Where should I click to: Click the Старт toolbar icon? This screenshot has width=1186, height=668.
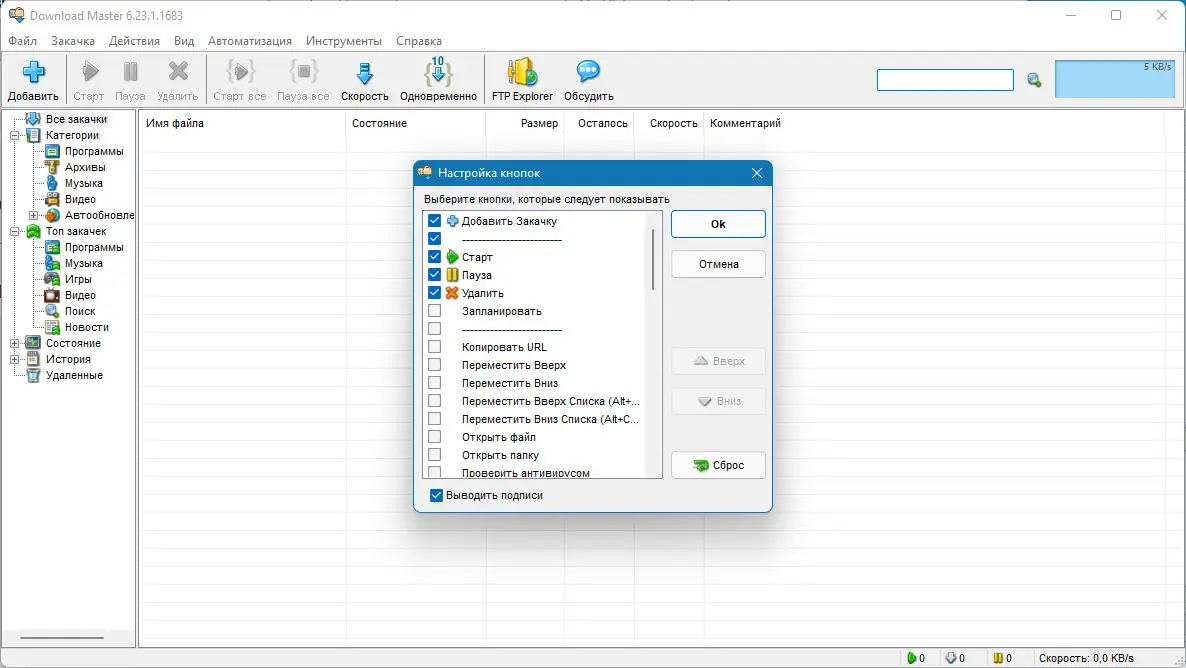(89, 79)
